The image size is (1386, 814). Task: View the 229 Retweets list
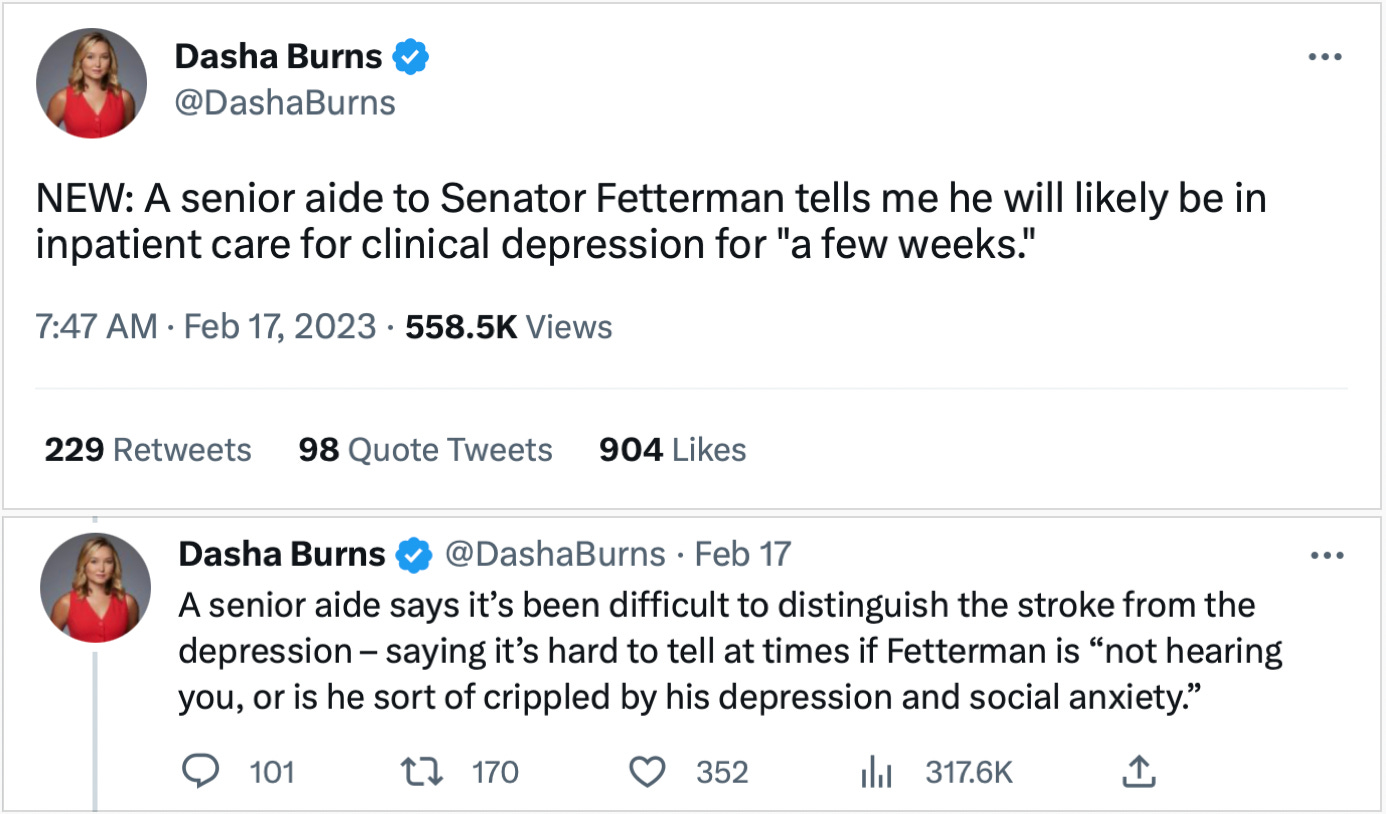148,450
